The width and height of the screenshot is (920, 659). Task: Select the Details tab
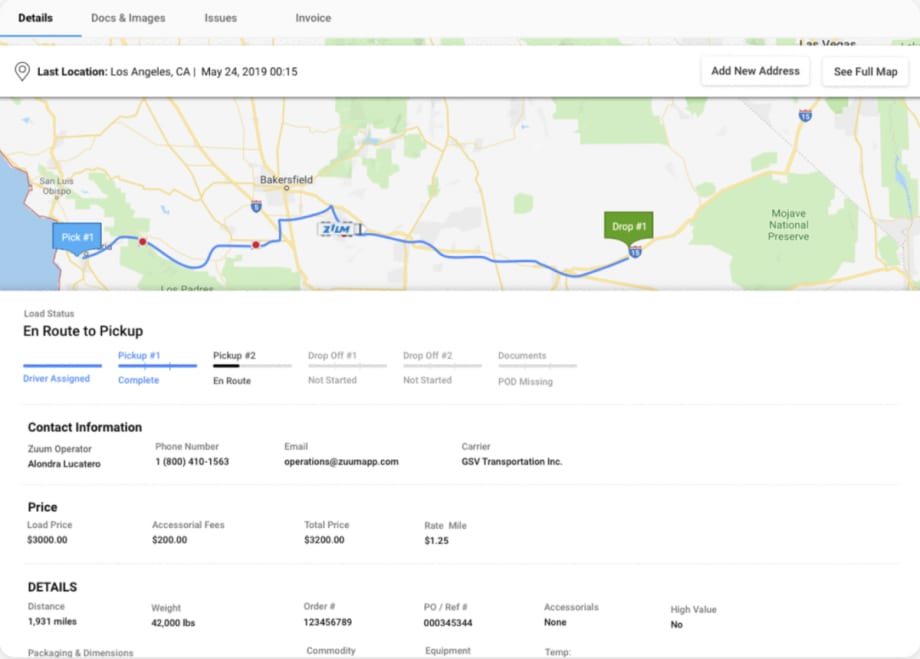click(x=37, y=17)
